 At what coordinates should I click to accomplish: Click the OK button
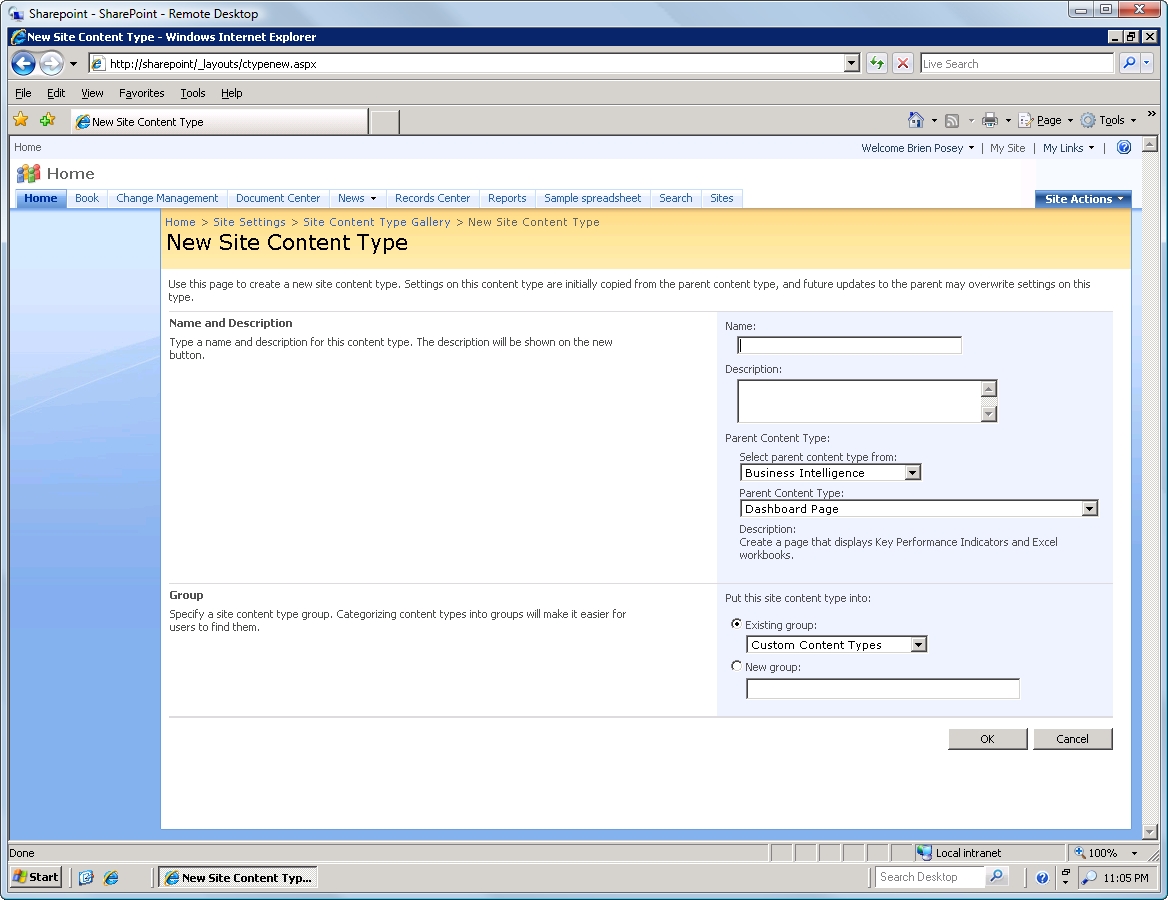[987, 739]
